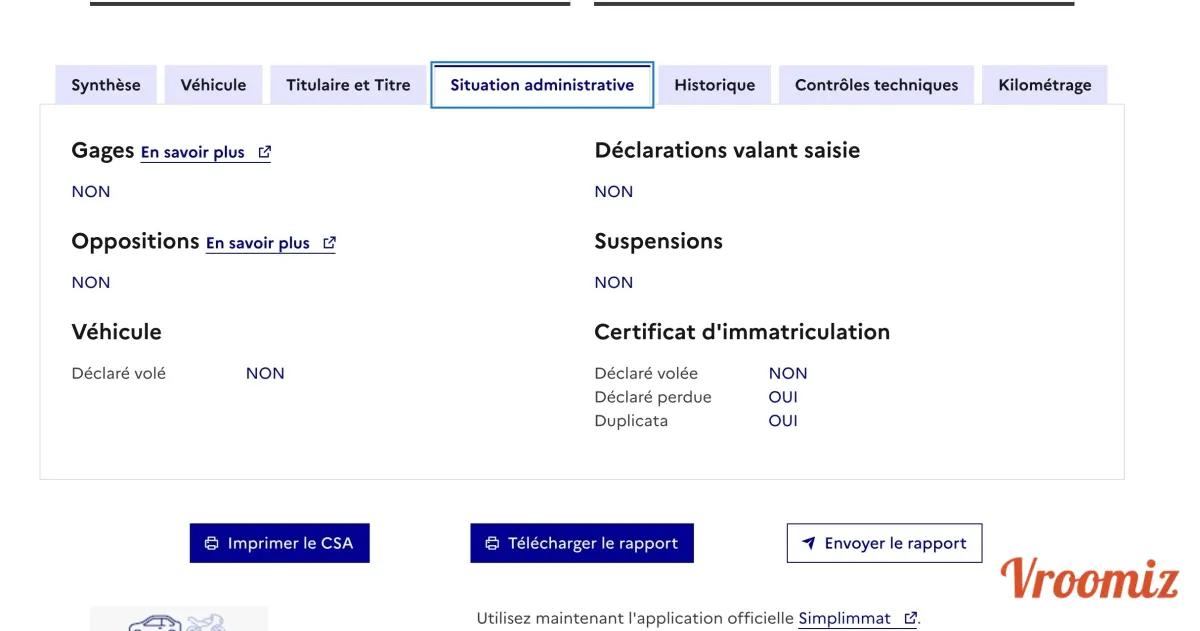Click arrow icon on Envoyer le rapport
This screenshot has height=631, width=1200.
809,544
